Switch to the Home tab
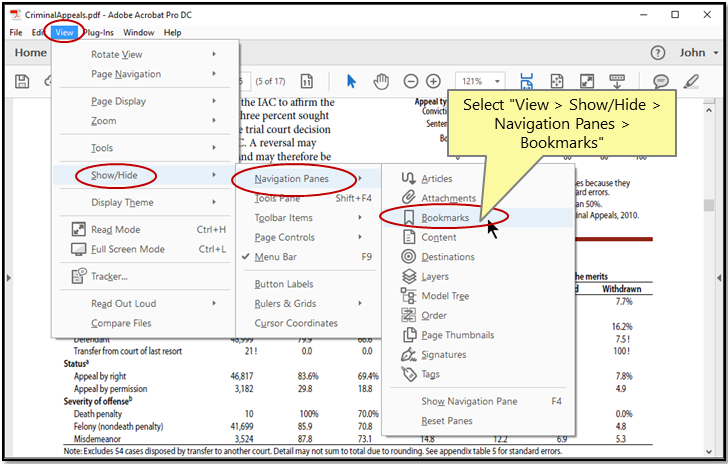 (x=31, y=52)
